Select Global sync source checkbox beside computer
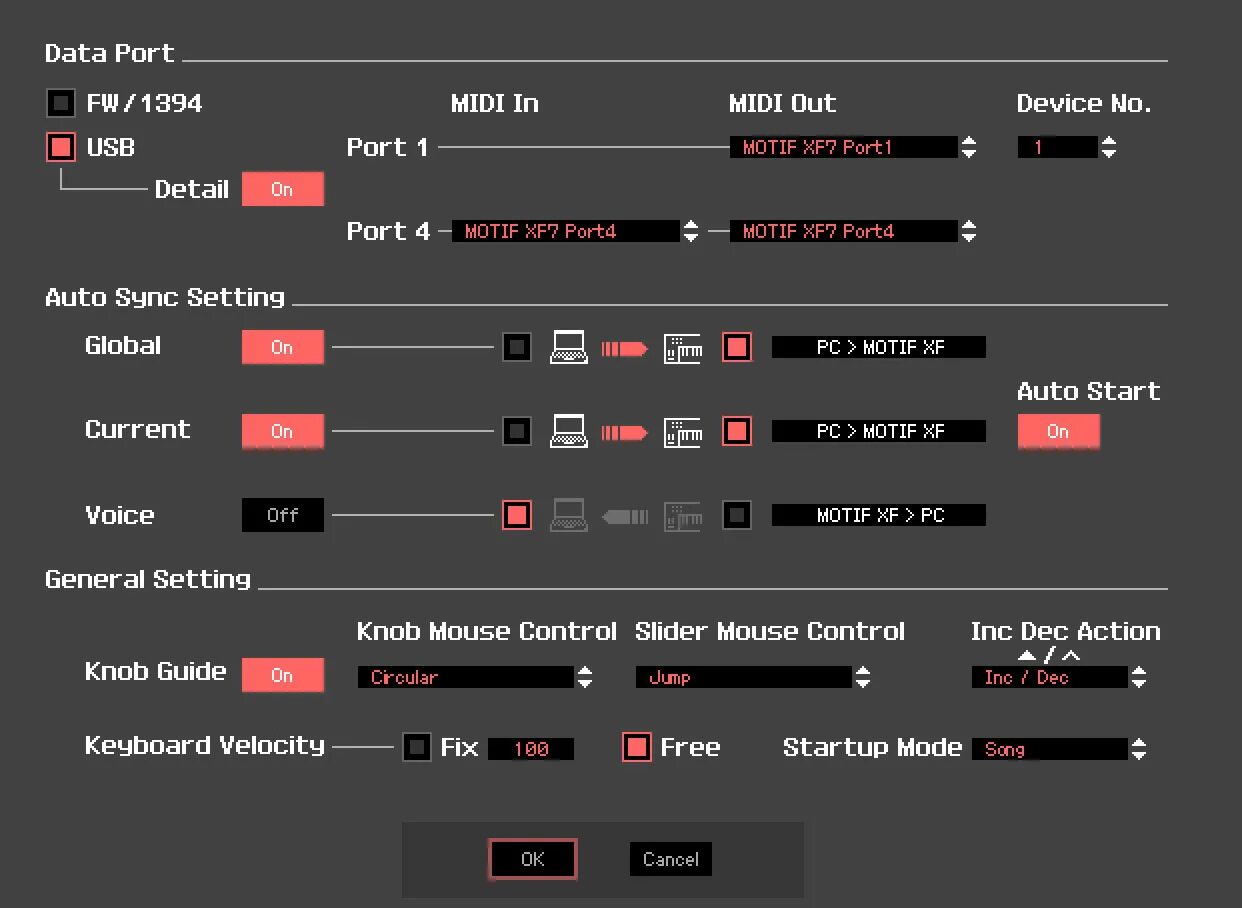 click(517, 347)
